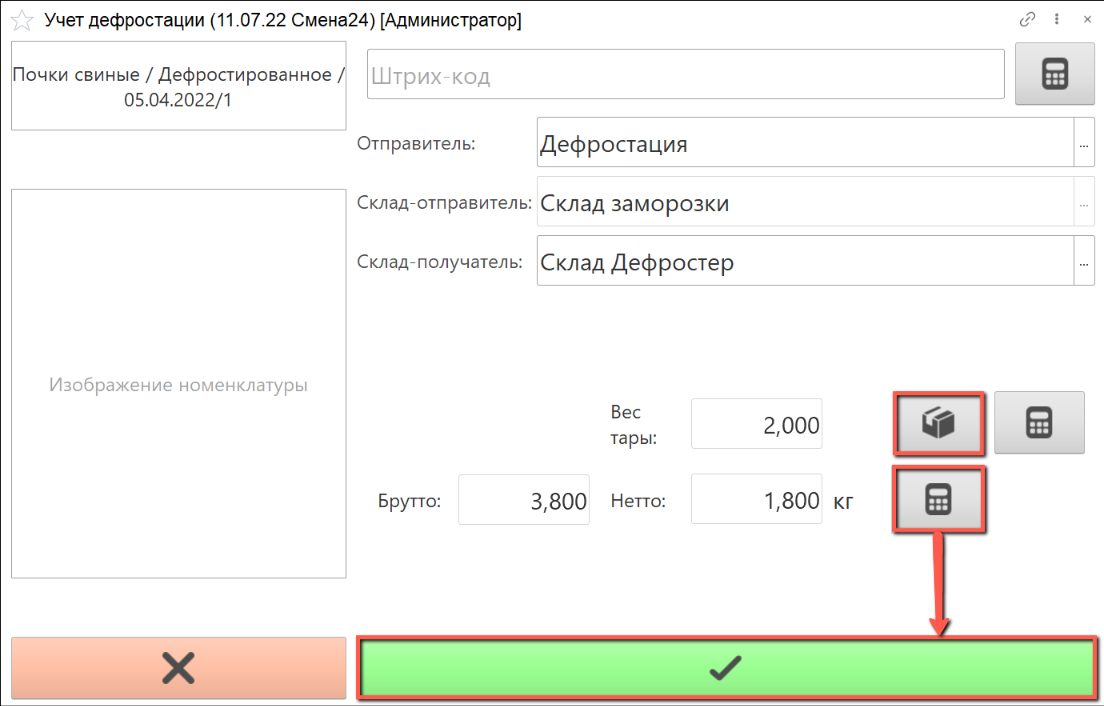Click the Нетто weight field
The width and height of the screenshot is (1104, 706).
(757, 500)
